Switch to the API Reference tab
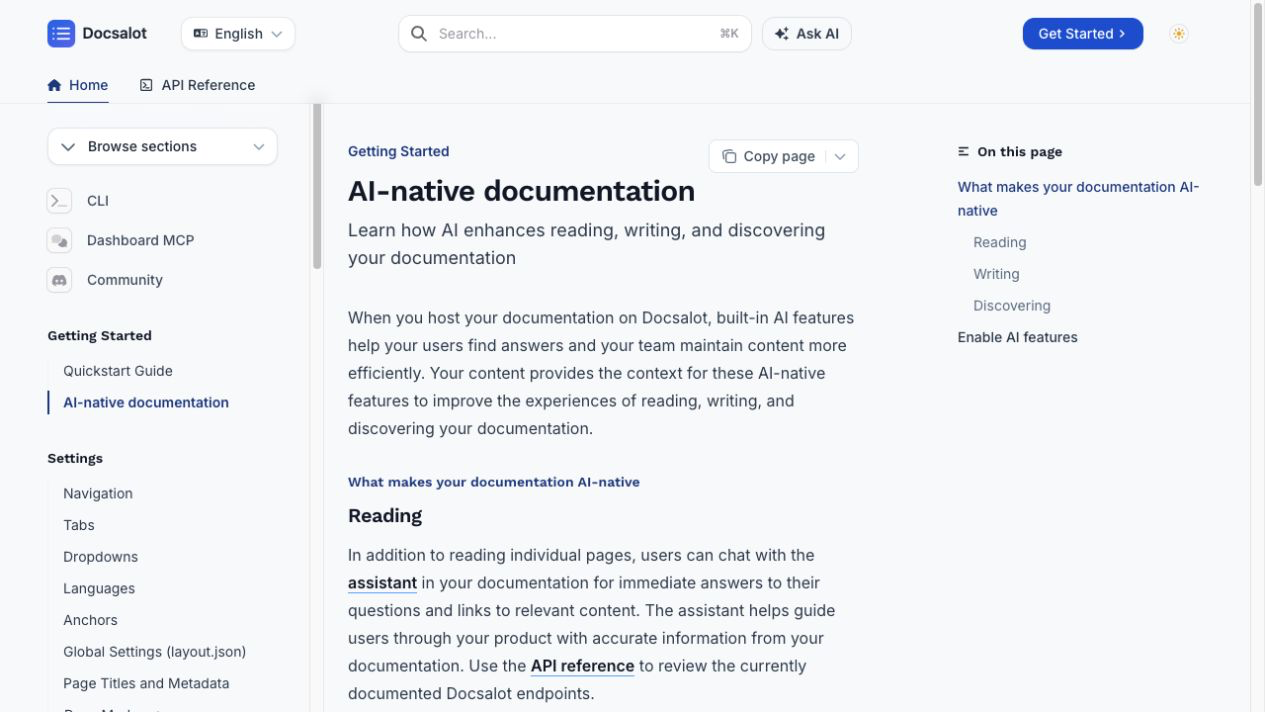 197,85
